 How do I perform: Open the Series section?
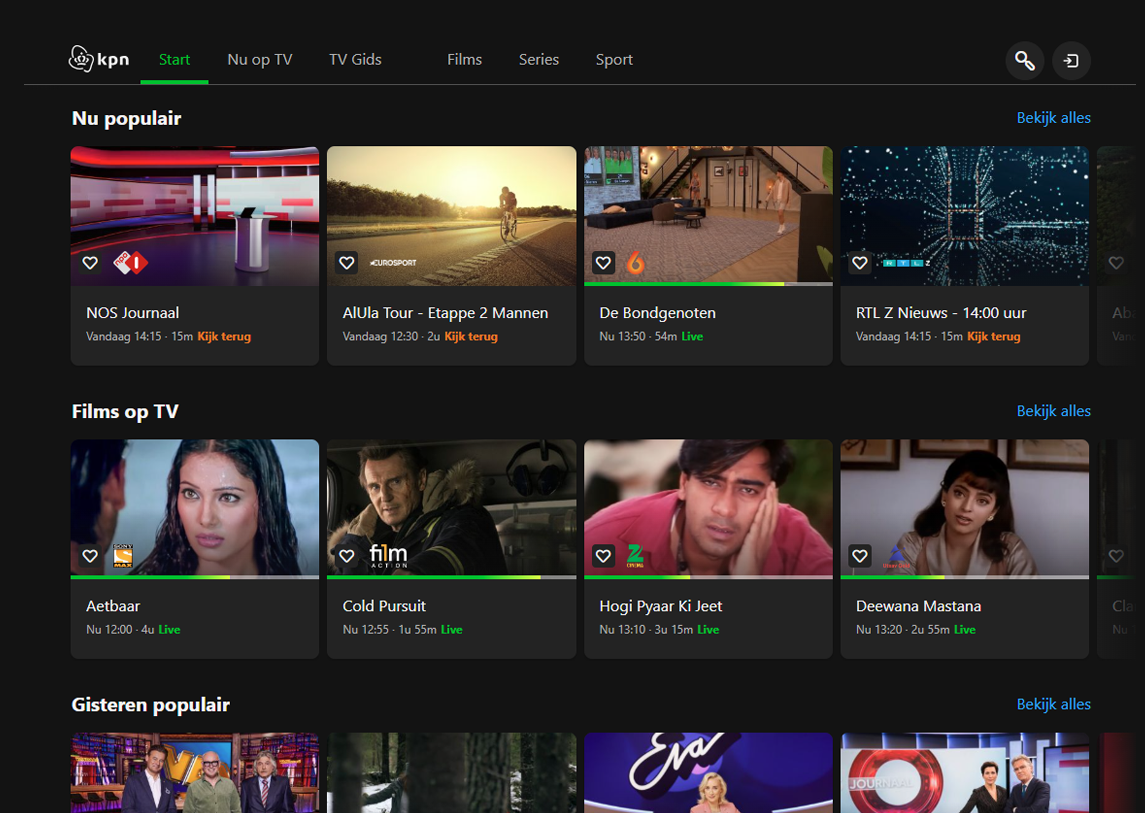(x=539, y=59)
